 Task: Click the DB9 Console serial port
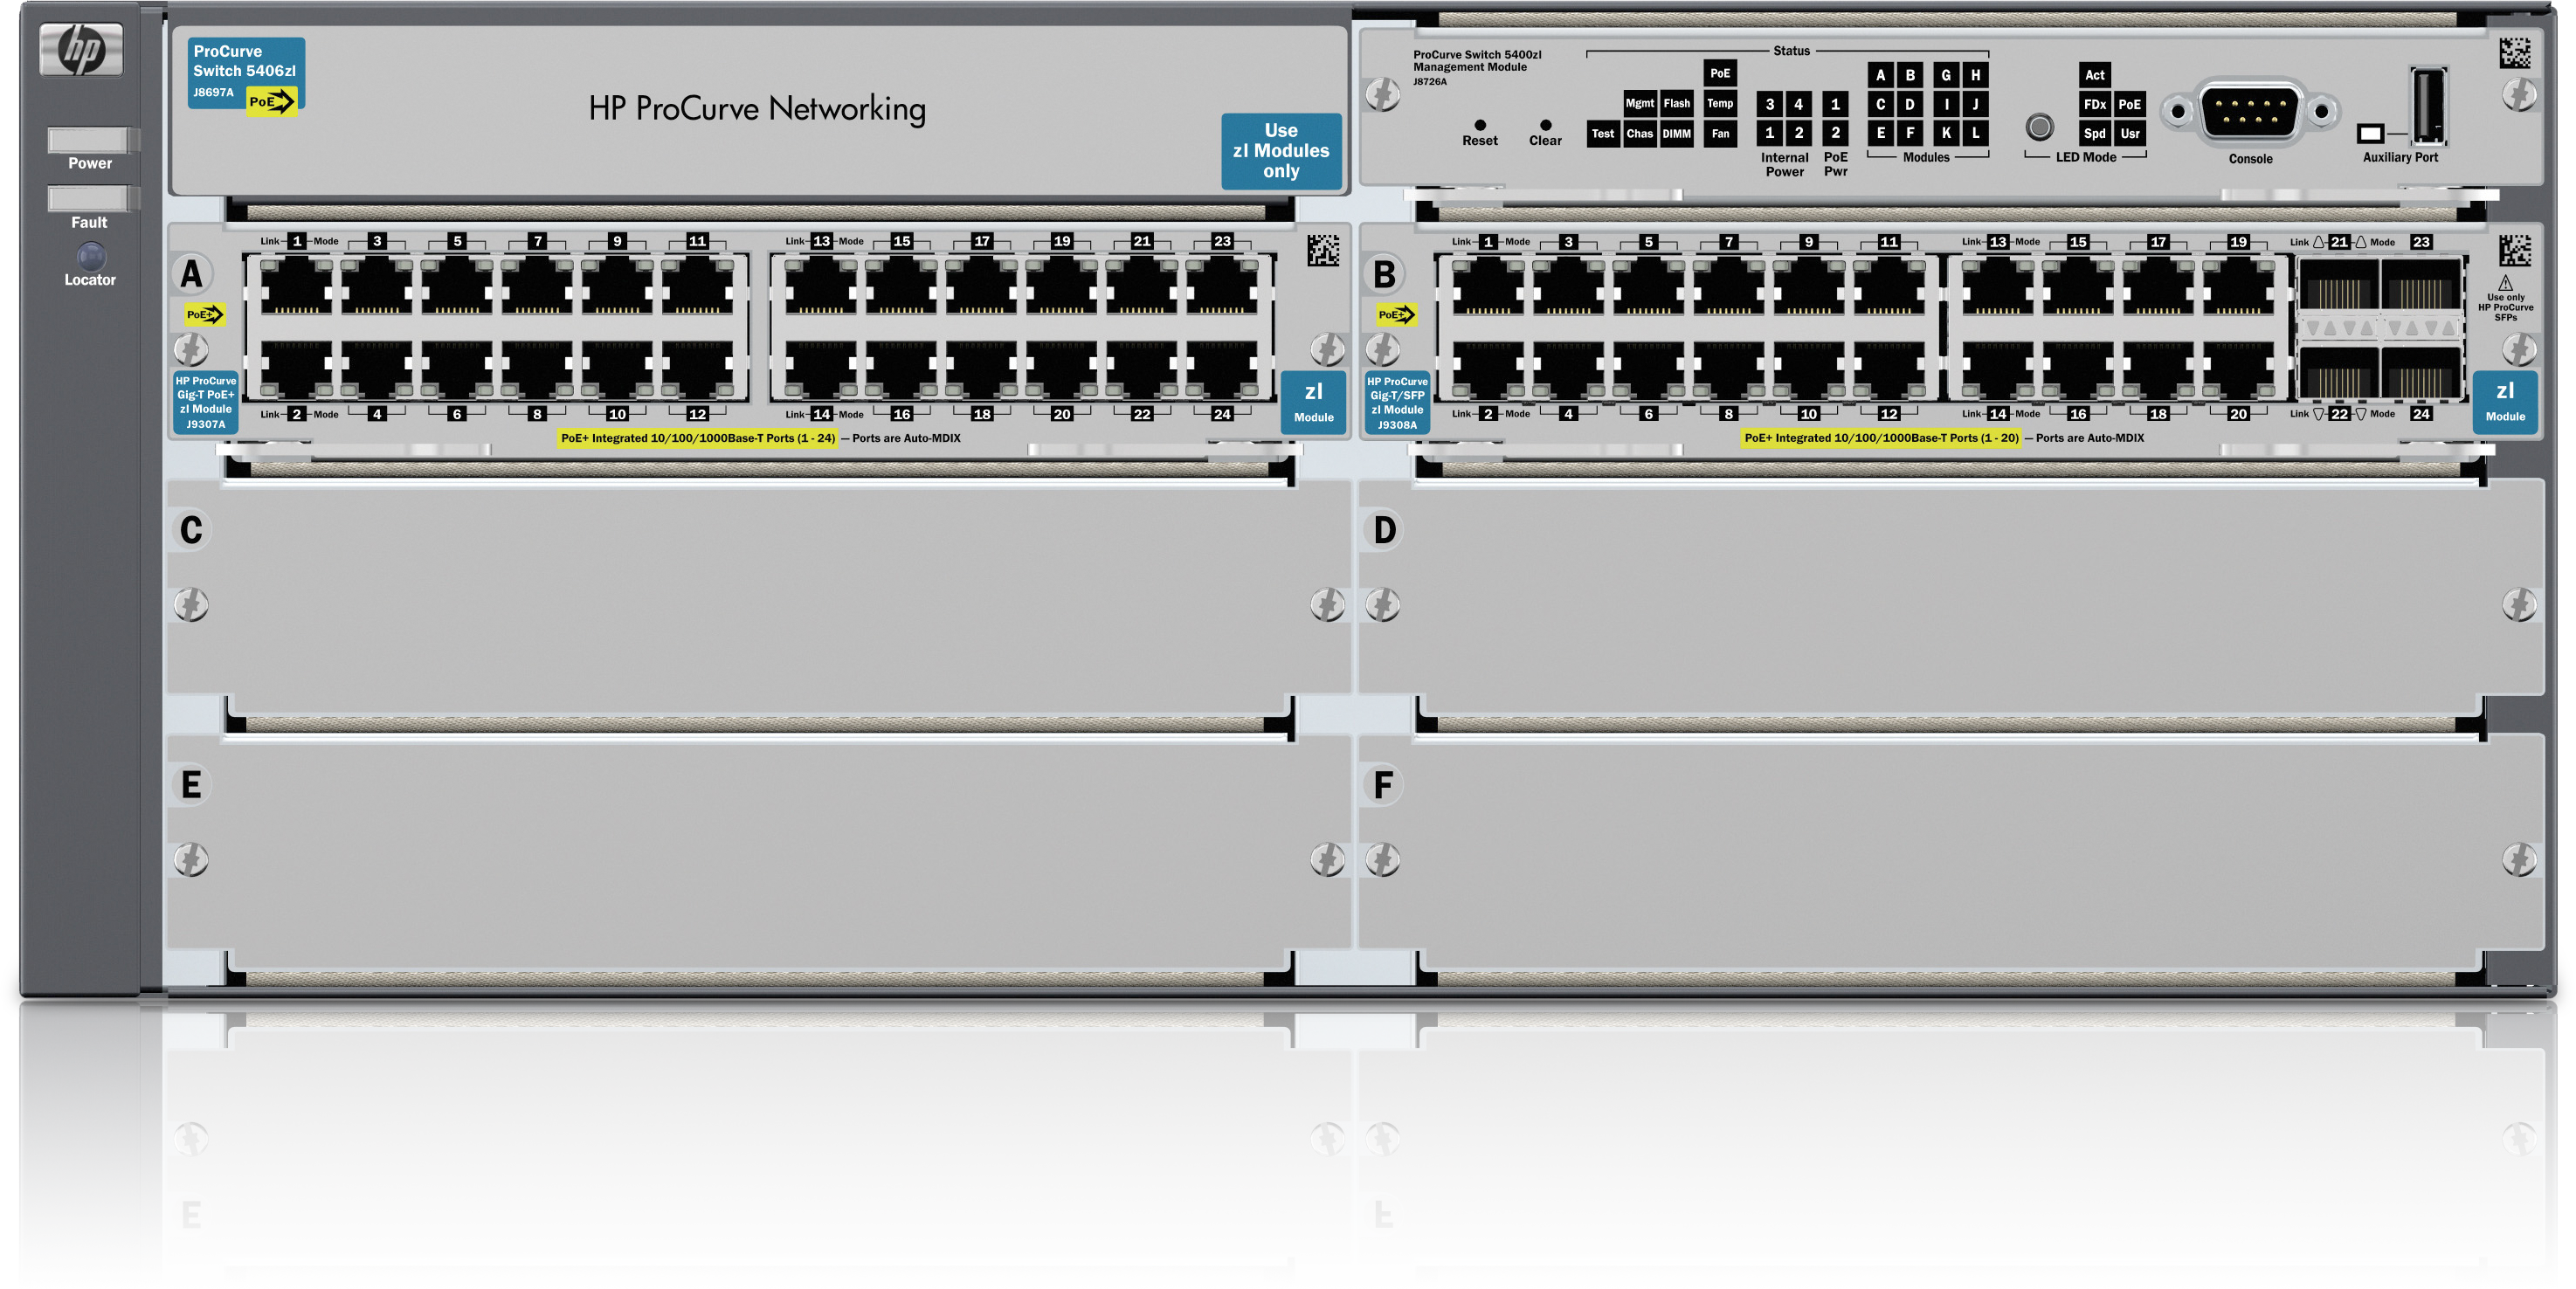coord(2249,111)
